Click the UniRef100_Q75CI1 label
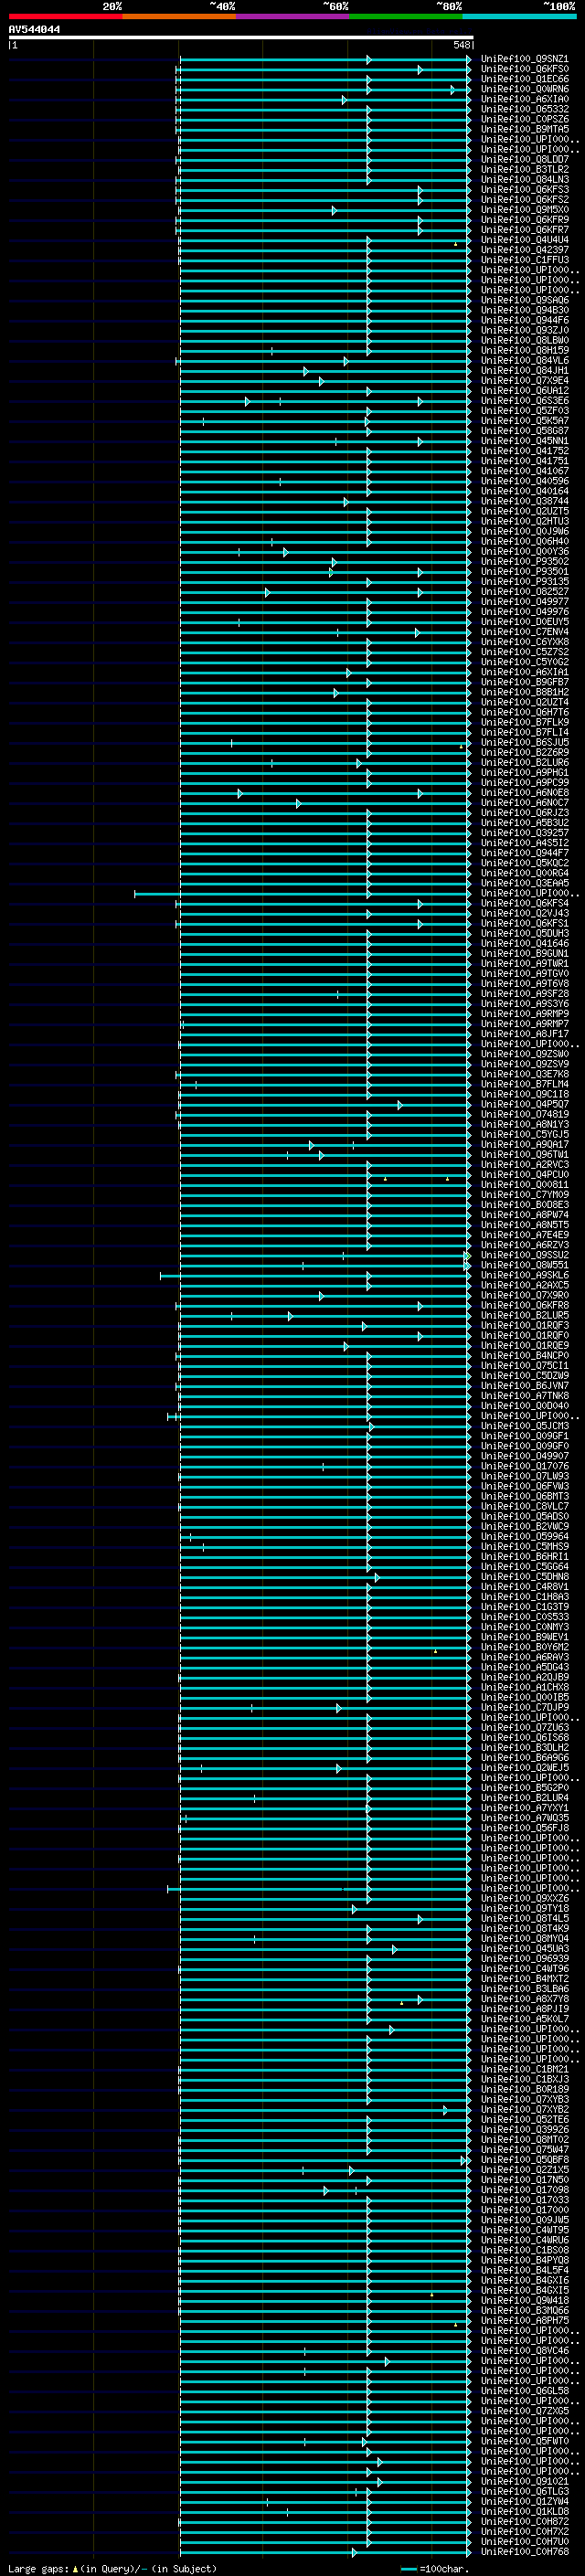Screen dimensions: 585x2576 [524, 1366]
